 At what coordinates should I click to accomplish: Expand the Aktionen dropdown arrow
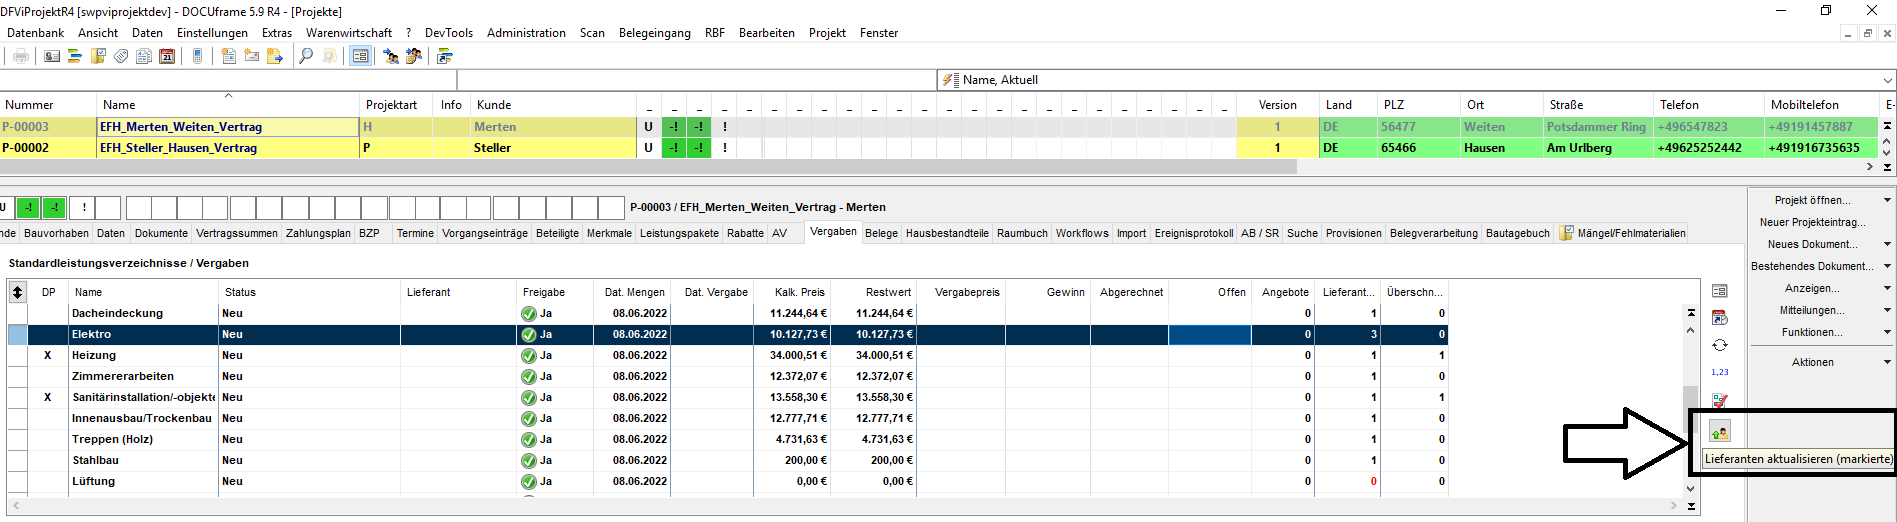point(1887,362)
